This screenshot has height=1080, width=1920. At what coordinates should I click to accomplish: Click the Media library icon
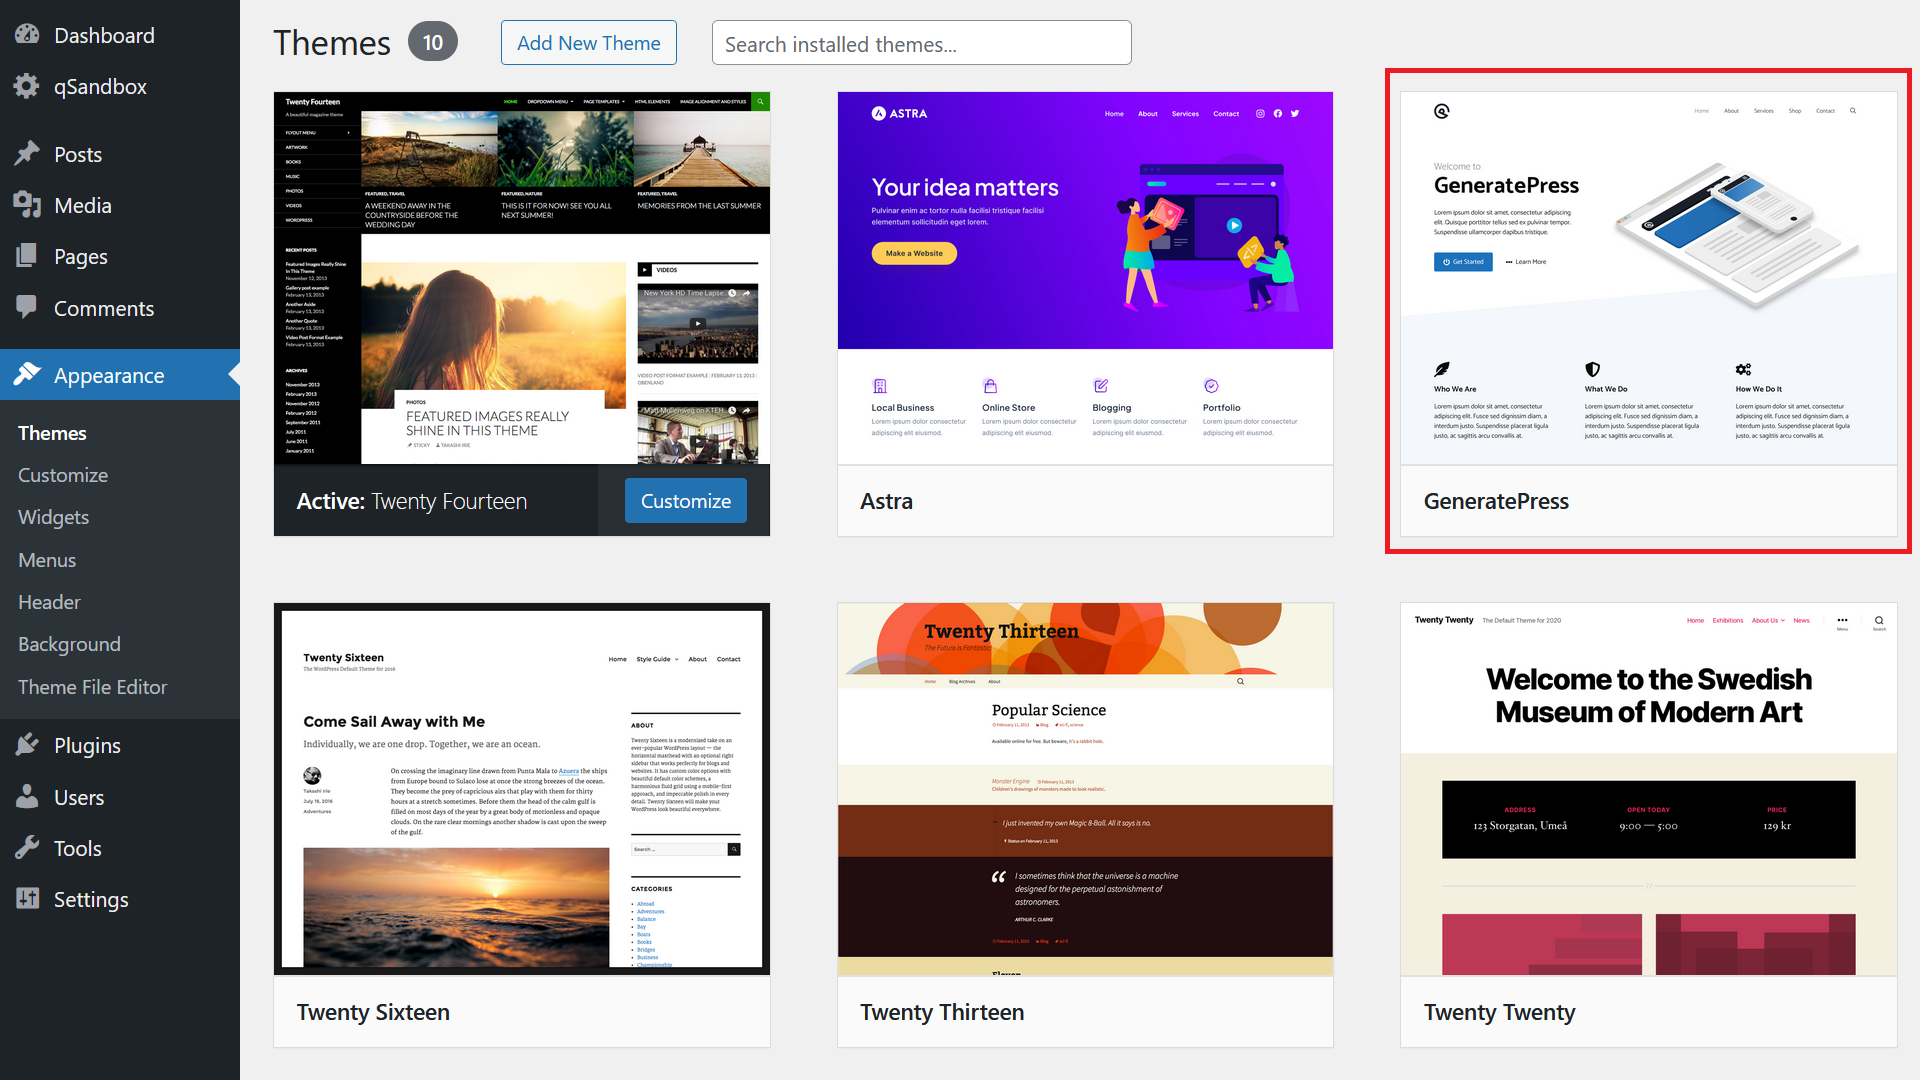[27, 205]
